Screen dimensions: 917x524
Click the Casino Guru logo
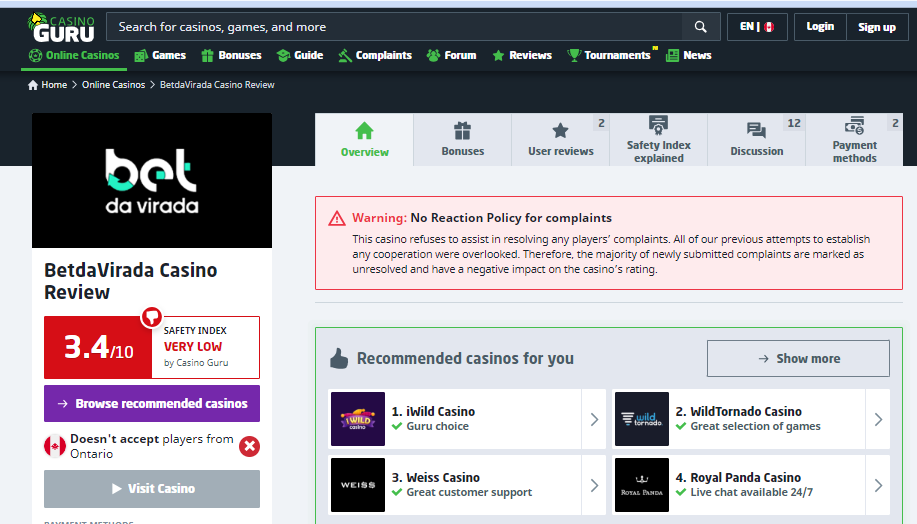61,26
